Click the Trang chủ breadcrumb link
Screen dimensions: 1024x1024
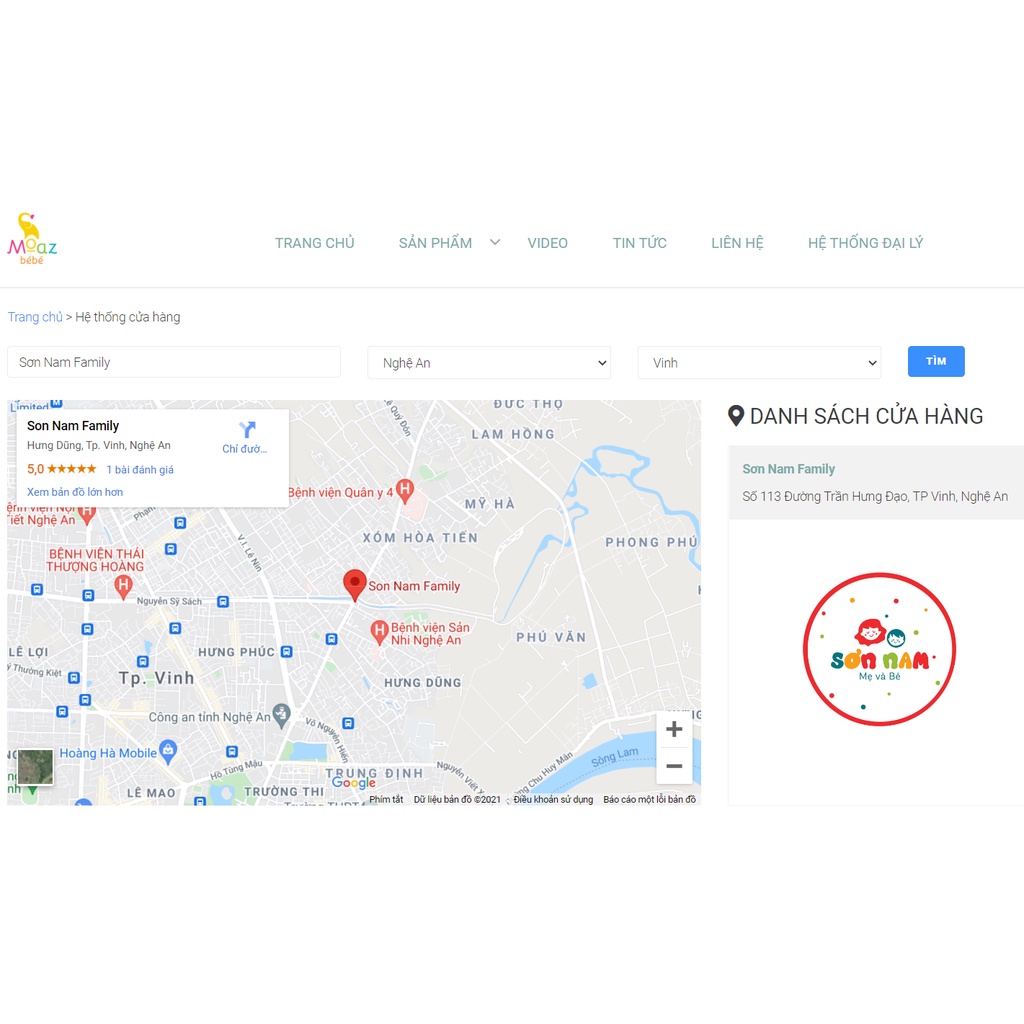click(35, 317)
